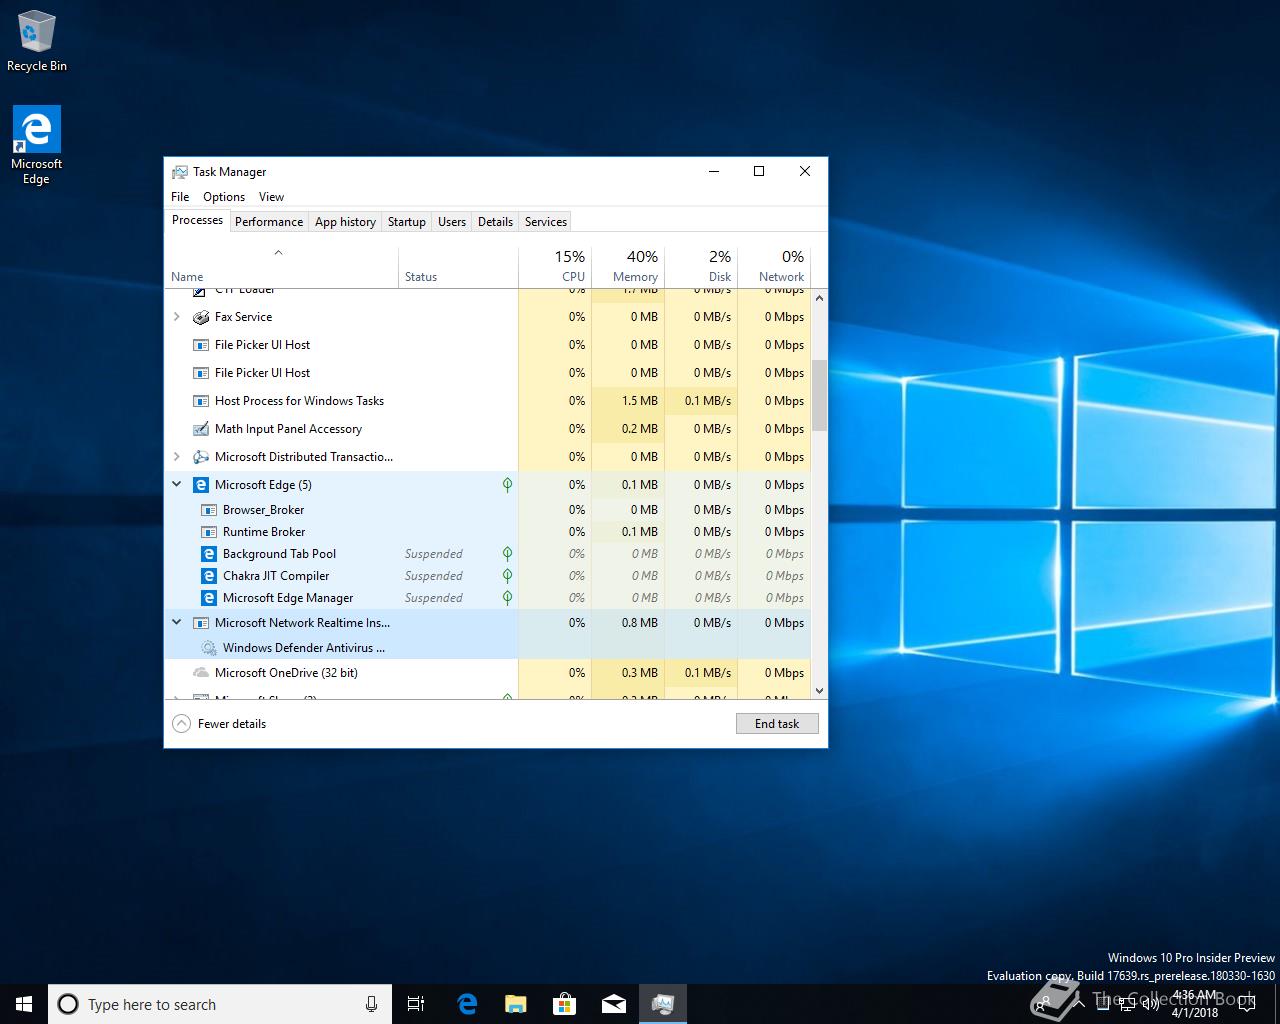
Task: Click the Microsoft Edge Manager icon
Action: click(x=209, y=598)
